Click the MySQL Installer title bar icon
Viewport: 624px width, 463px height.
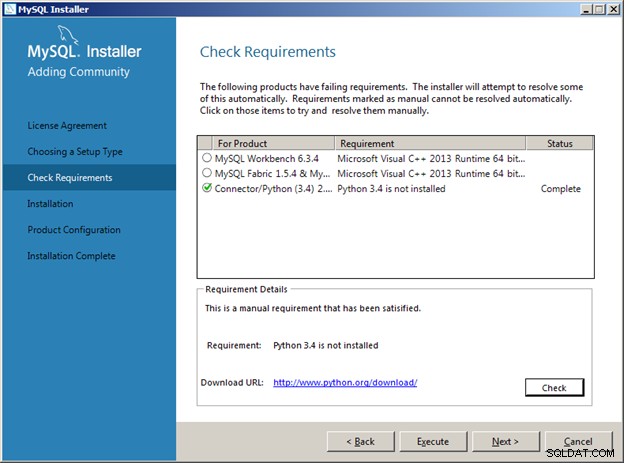pyautogui.click(x=10, y=9)
